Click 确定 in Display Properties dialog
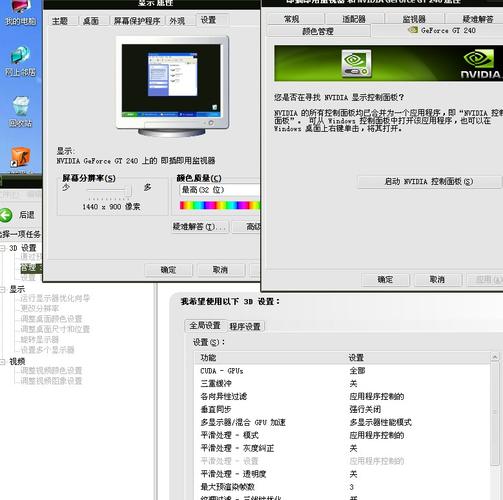503x500 pixels. [x=168, y=270]
